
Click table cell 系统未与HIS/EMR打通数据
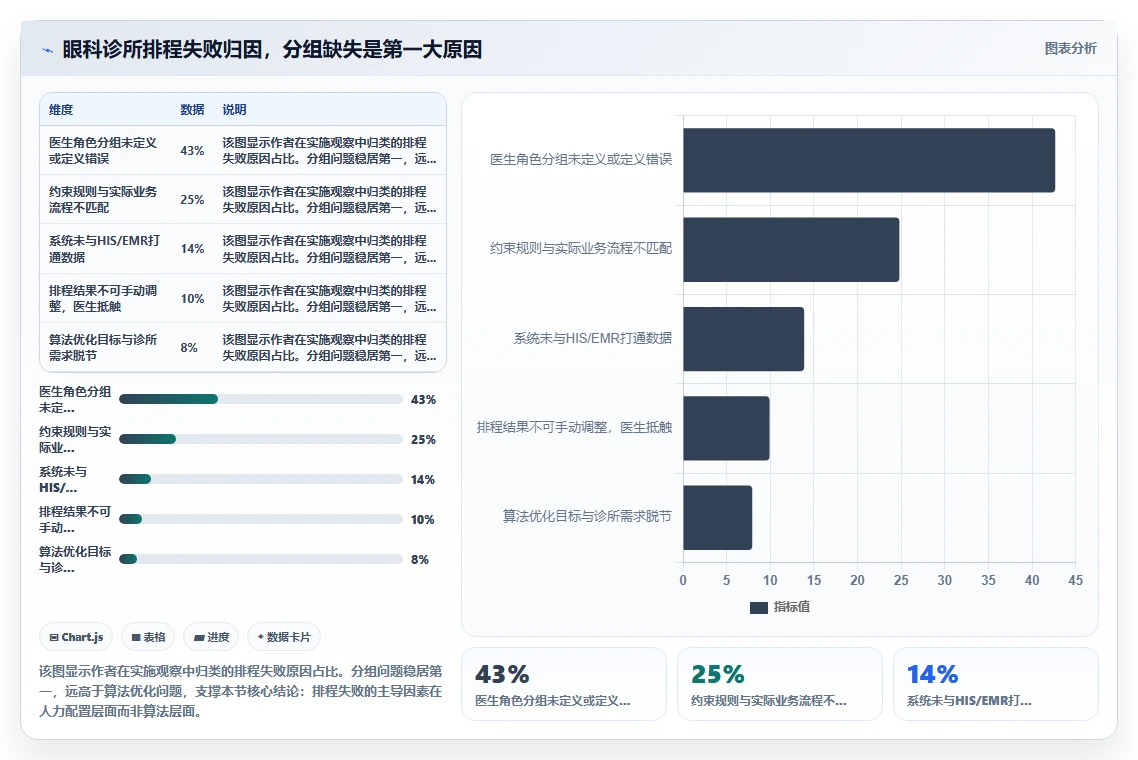[105, 249]
